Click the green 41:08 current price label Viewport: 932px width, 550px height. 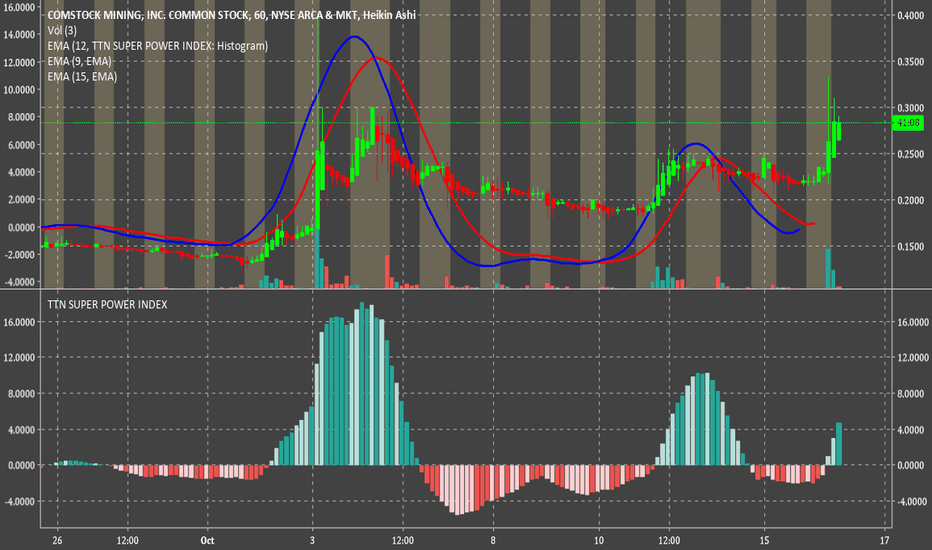908,123
